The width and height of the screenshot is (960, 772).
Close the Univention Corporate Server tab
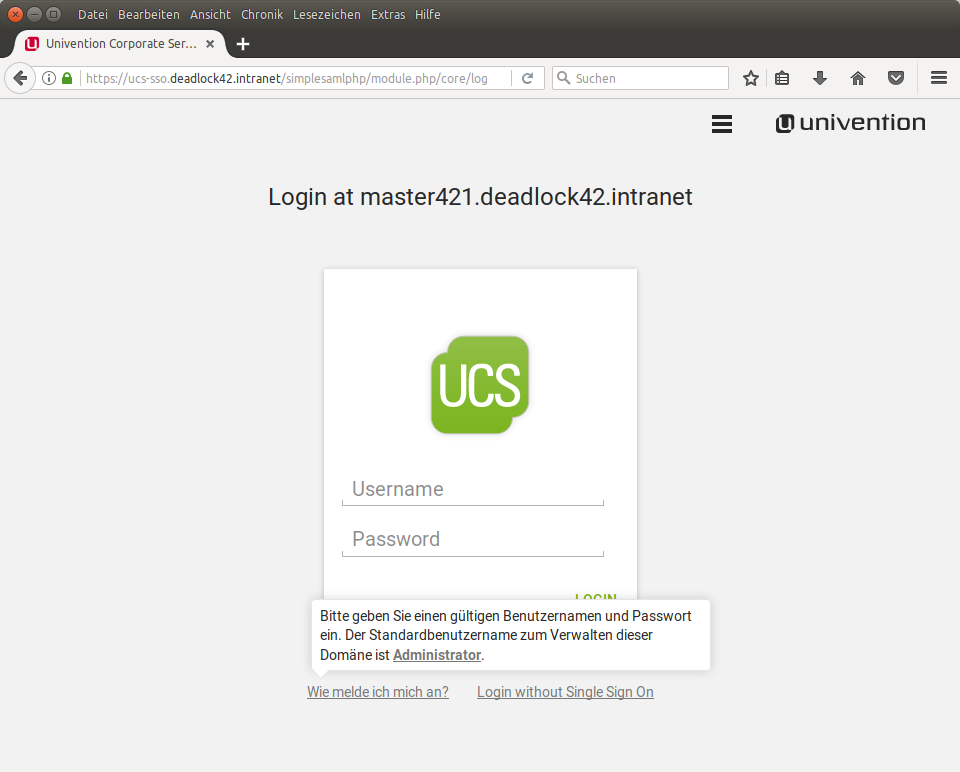[x=210, y=44]
